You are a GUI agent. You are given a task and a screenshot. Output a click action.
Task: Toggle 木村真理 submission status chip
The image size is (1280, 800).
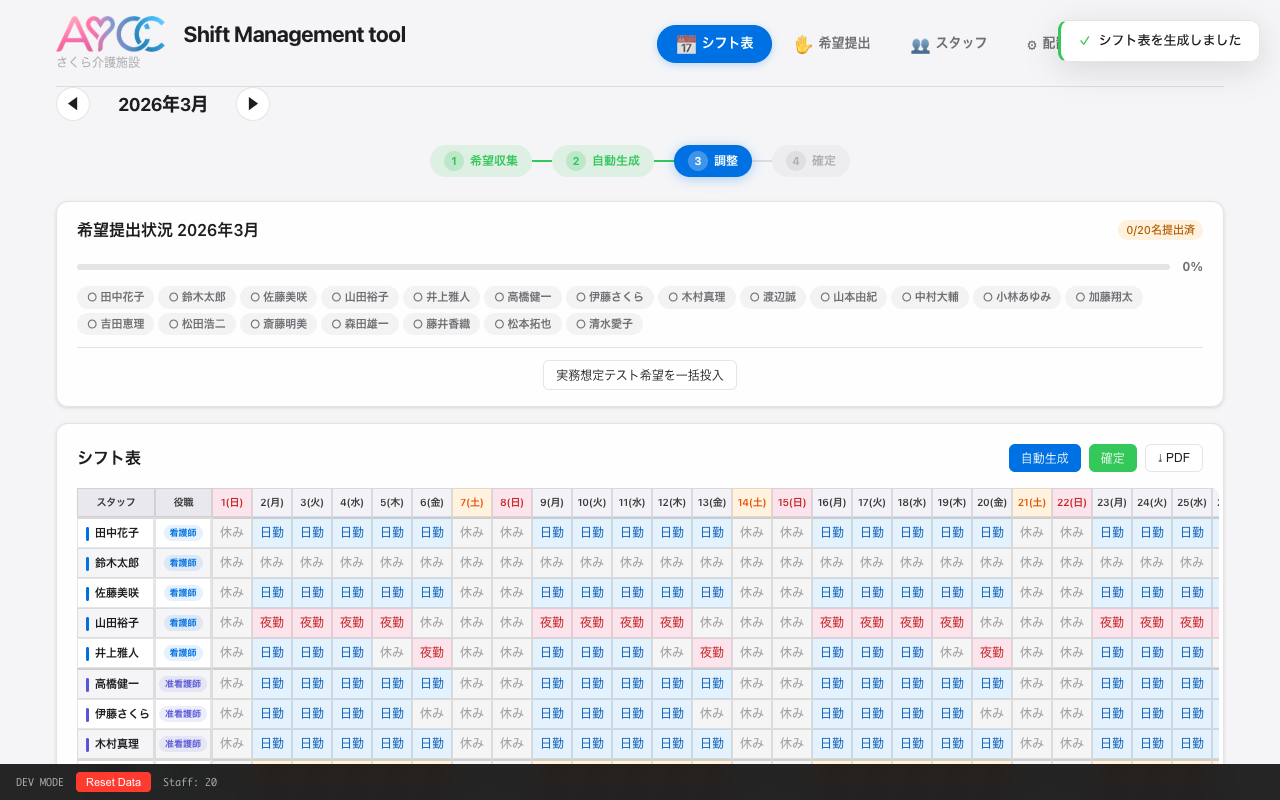[x=697, y=297]
